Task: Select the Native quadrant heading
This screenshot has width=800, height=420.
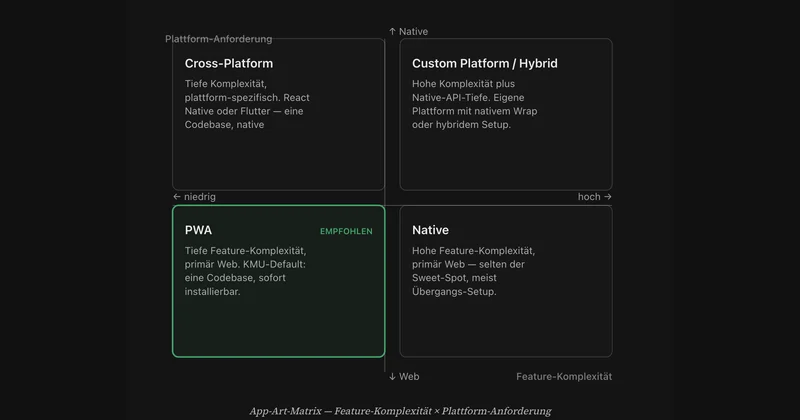Action: tap(430, 230)
